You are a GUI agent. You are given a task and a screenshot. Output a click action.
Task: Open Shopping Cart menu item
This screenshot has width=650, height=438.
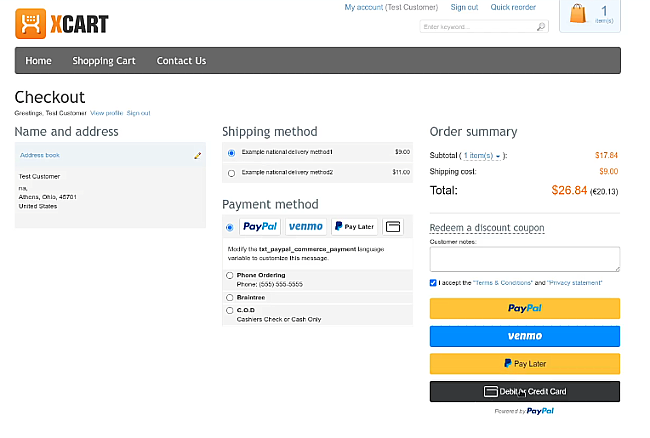104,61
